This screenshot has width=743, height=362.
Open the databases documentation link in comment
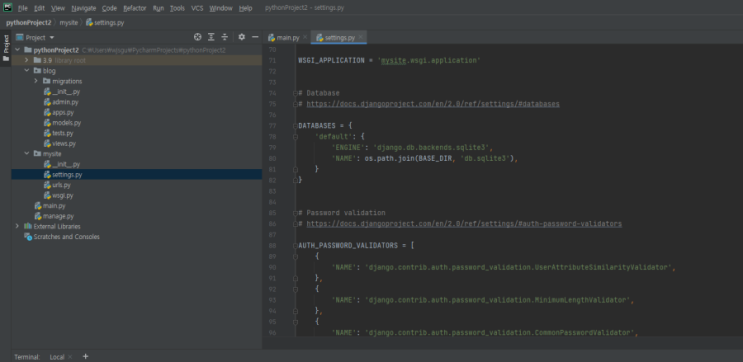pos(433,104)
